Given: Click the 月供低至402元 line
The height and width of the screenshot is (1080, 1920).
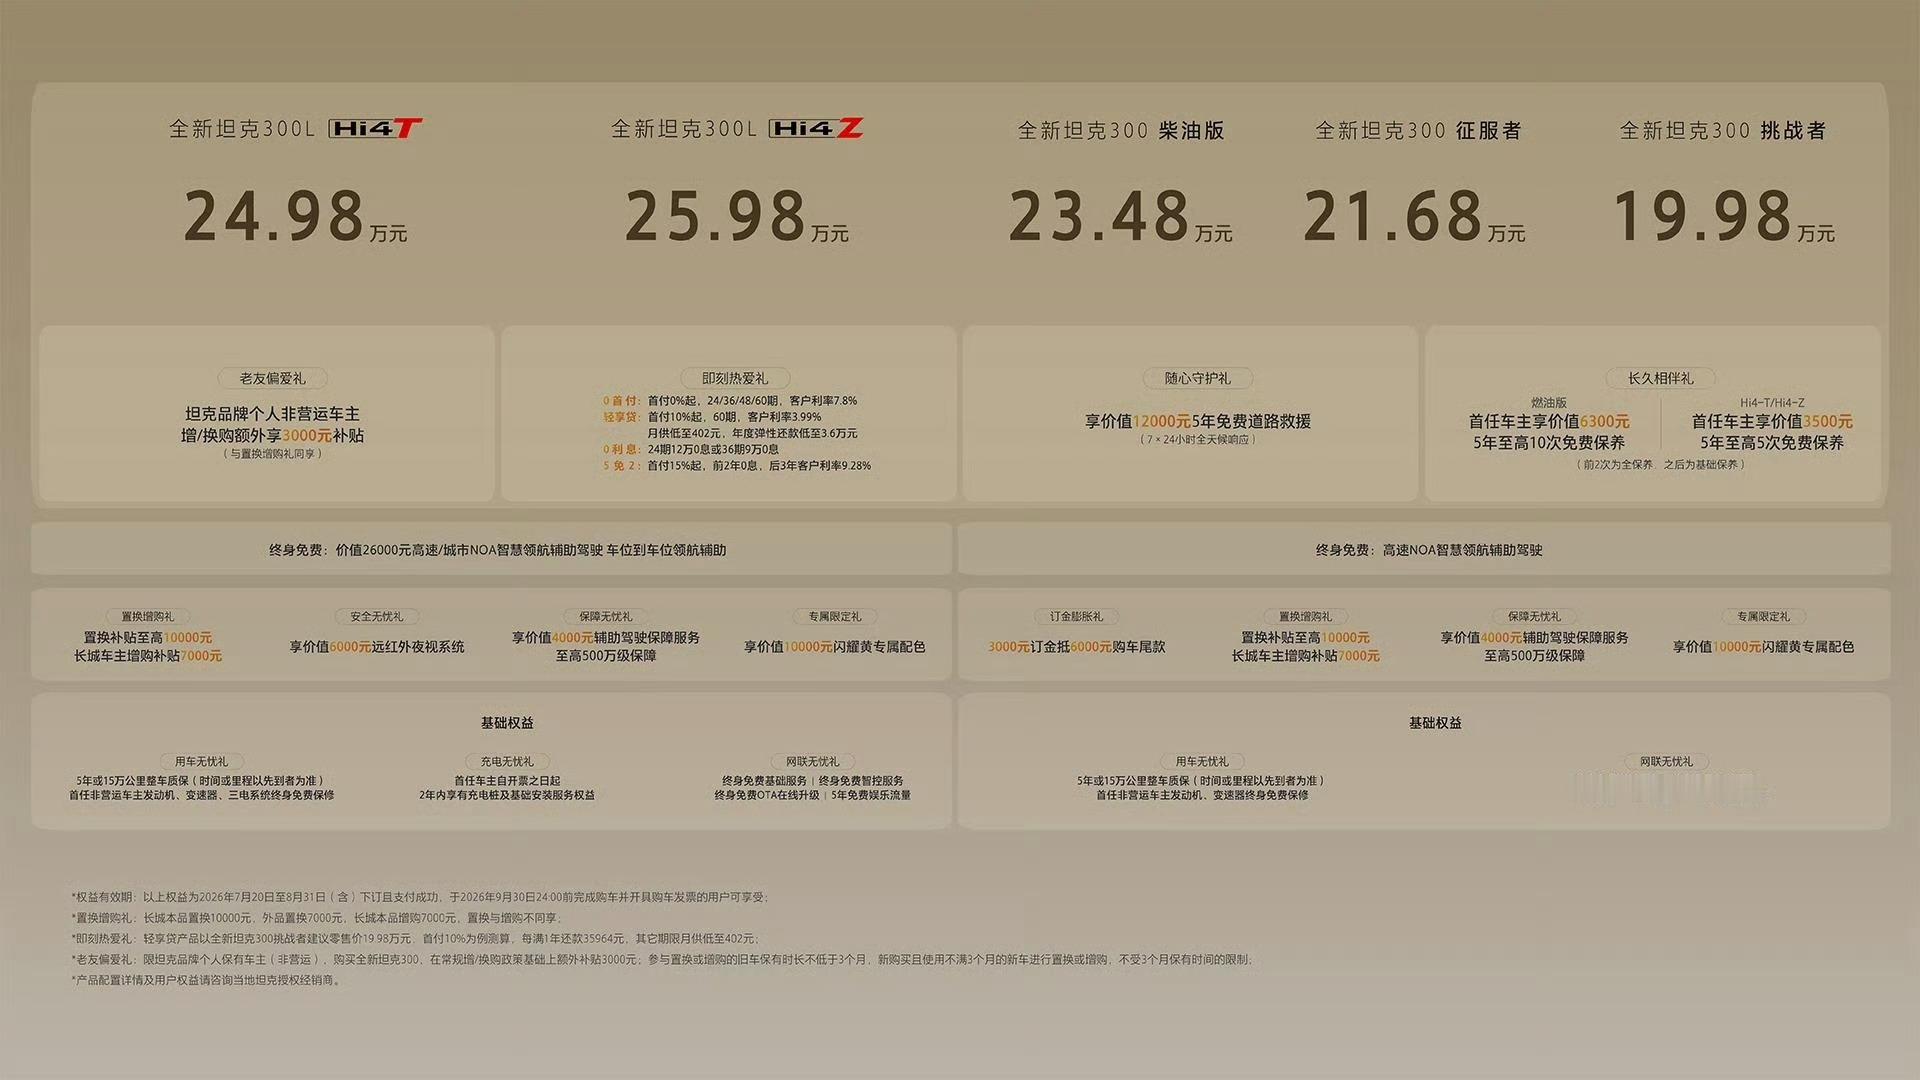Looking at the screenshot, I should 752,434.
